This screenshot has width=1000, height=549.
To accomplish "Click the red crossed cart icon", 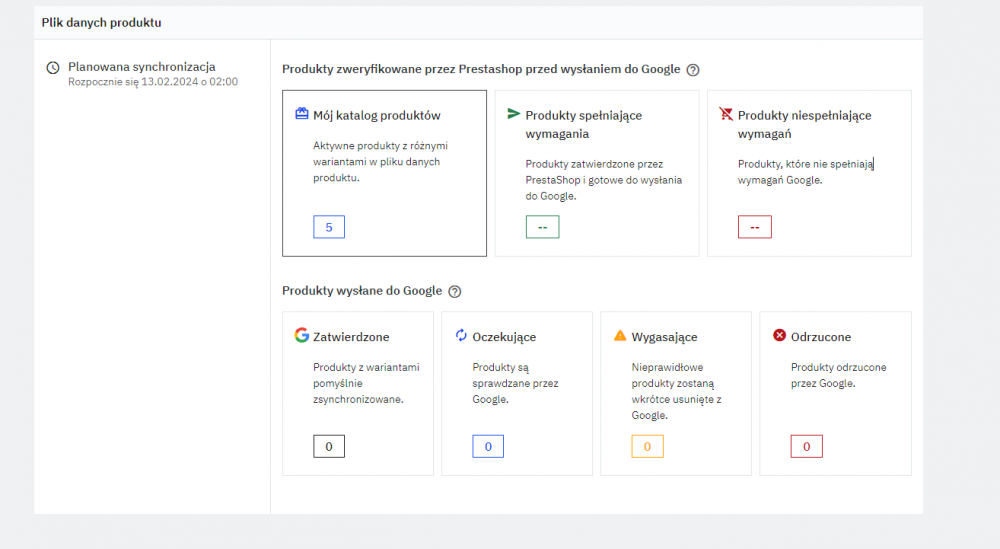I will (726, 114).
